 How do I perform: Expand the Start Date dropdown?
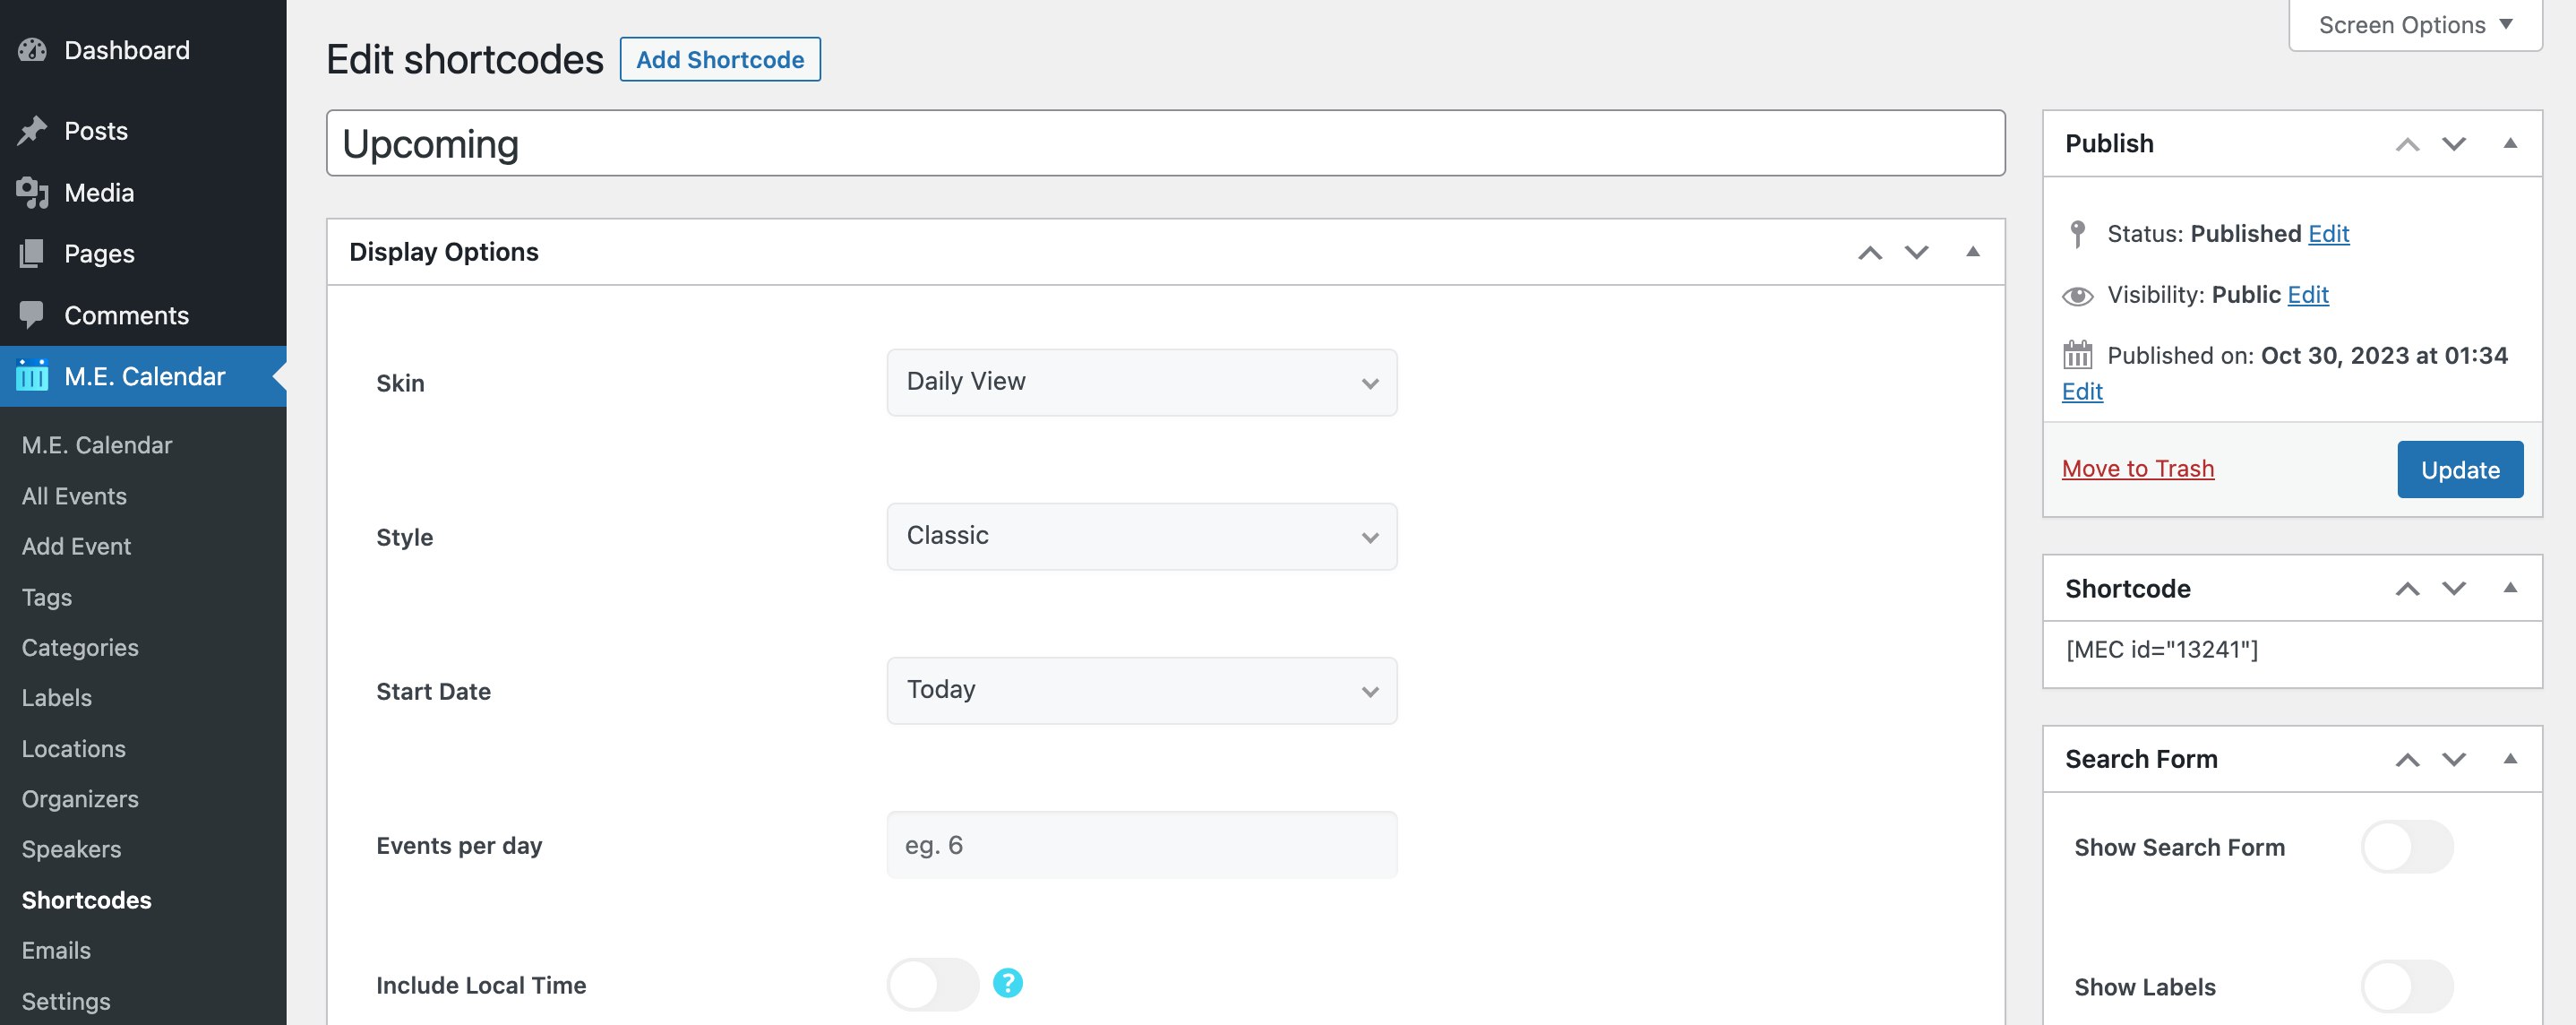(x=1141, y=690)
